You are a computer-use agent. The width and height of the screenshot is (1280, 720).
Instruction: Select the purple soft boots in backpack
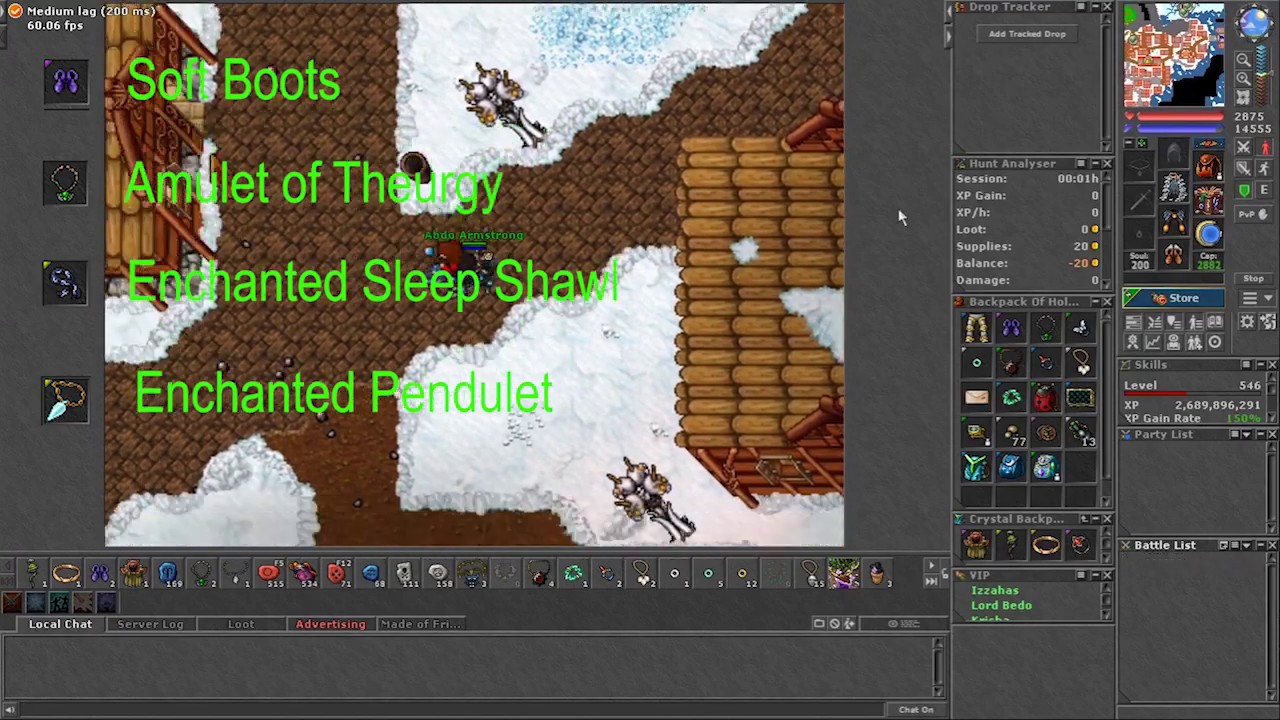pos(1011,327)
